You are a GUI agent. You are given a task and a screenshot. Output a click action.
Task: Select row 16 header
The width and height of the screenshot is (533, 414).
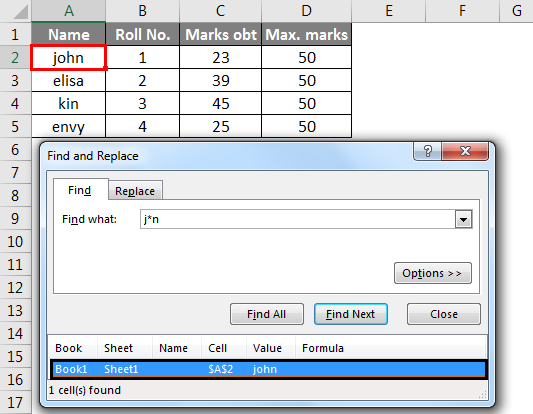click(x=15, y=380)
